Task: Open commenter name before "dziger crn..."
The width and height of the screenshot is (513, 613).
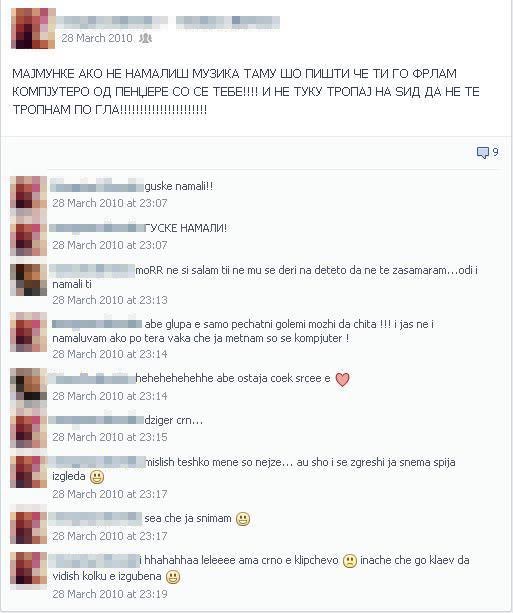Action: tap(96, 420)
